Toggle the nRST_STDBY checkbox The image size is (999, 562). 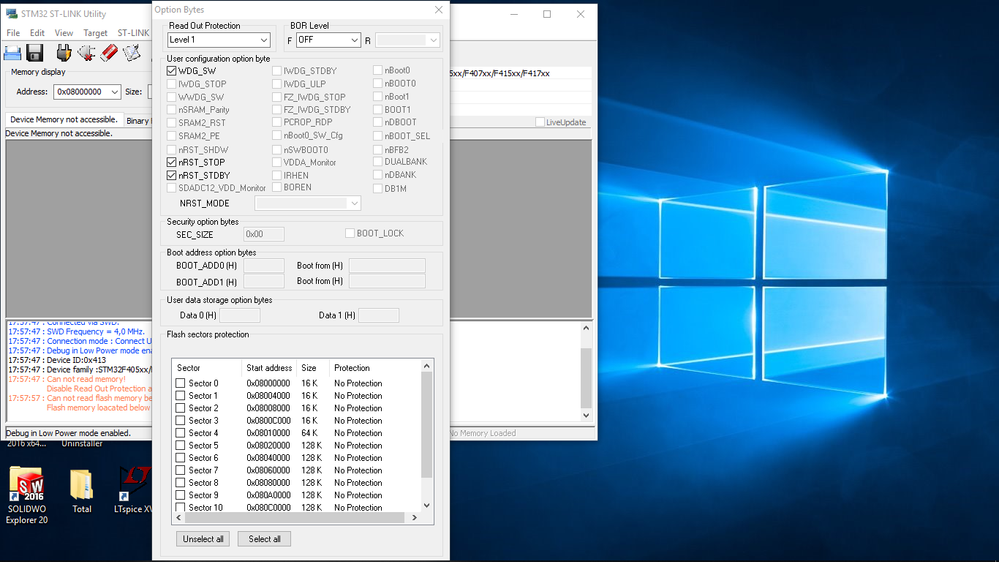coord(172,175)
